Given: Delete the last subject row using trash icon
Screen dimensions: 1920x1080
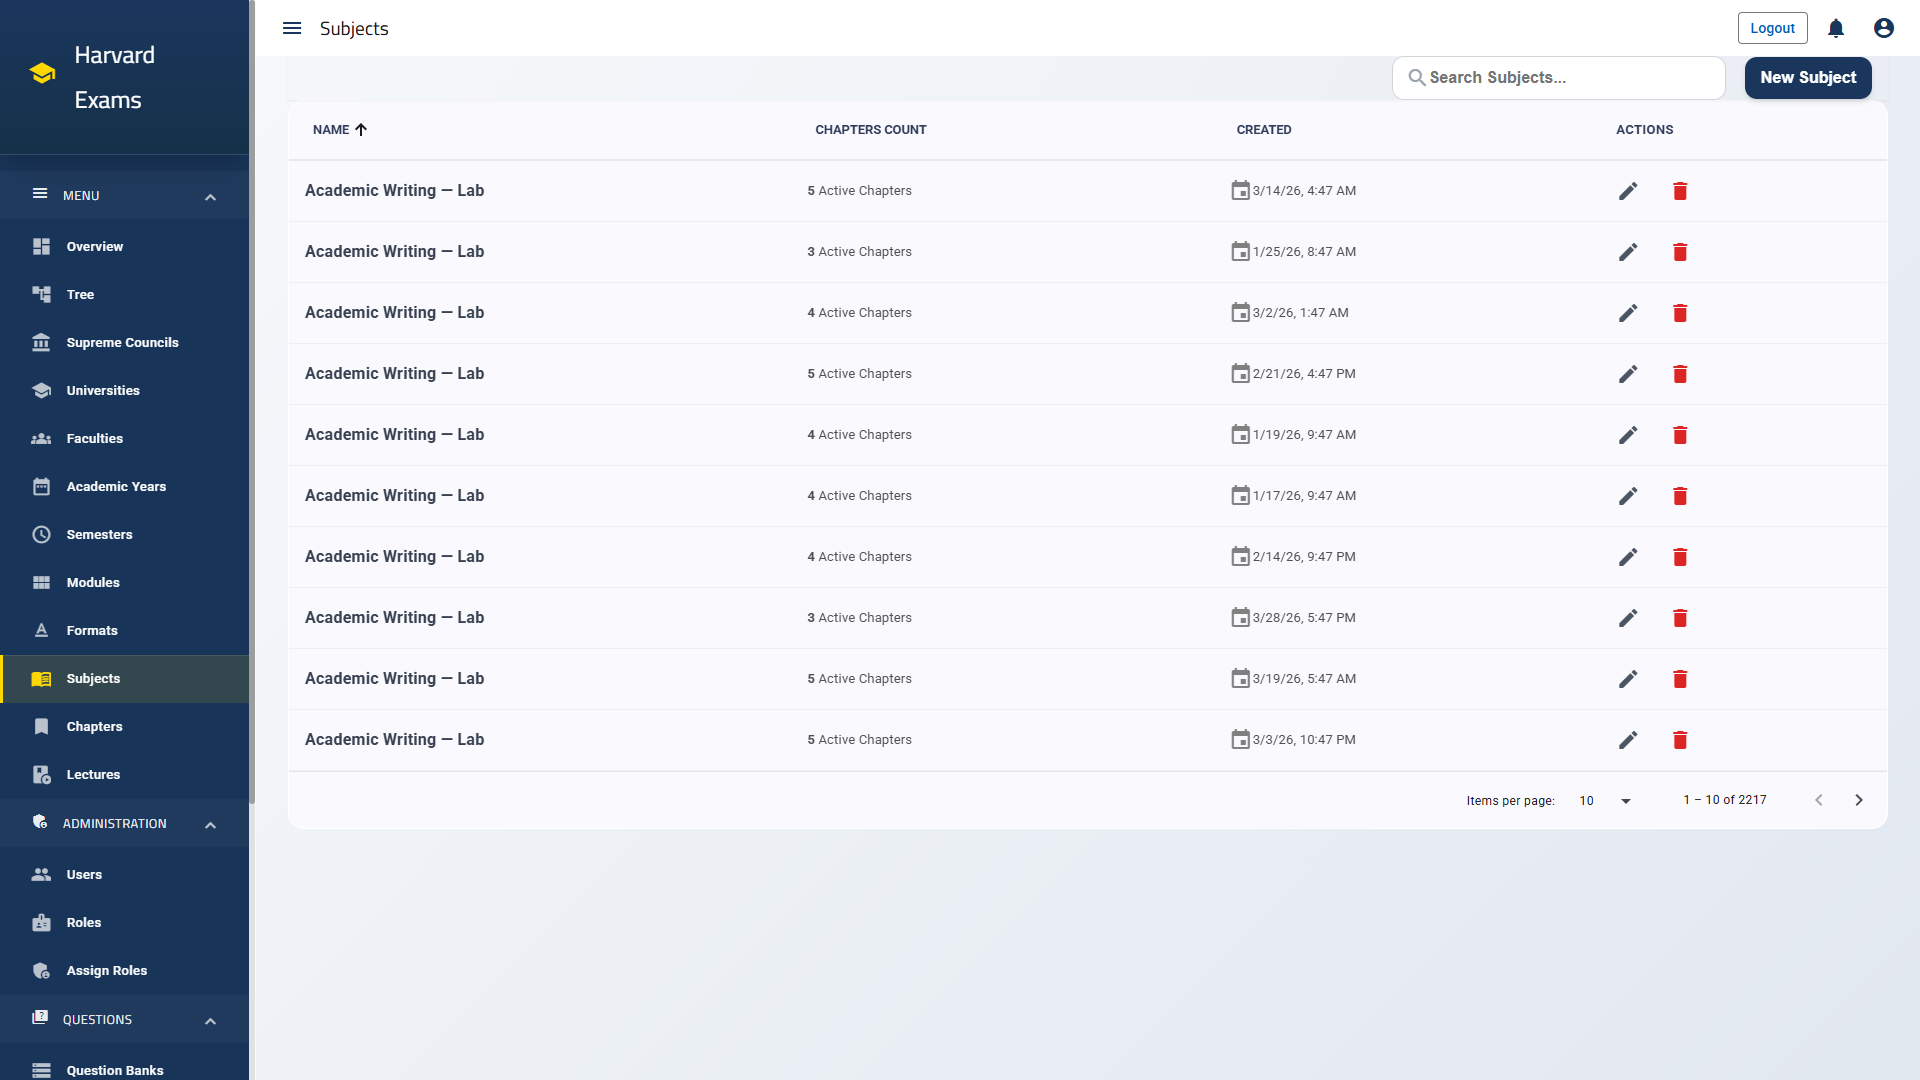Looking at the screenshot, I should (1680, 740).
